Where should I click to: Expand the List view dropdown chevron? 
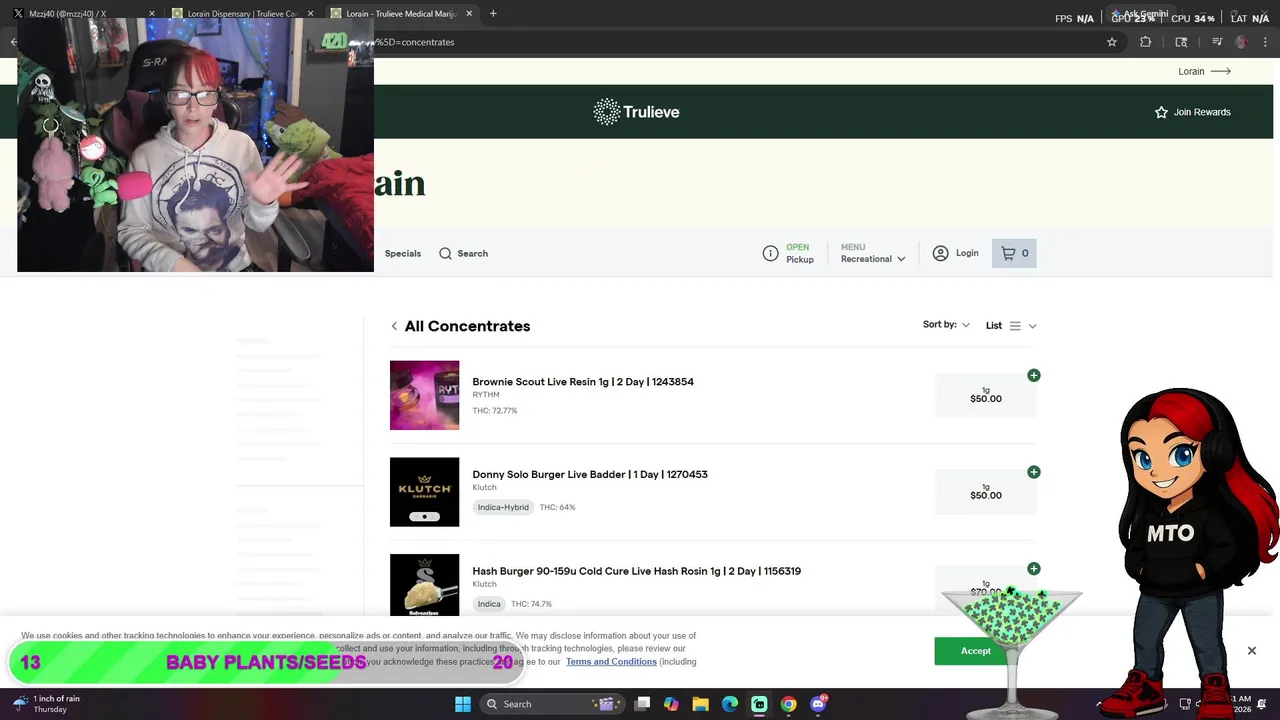pos(1032,326)
